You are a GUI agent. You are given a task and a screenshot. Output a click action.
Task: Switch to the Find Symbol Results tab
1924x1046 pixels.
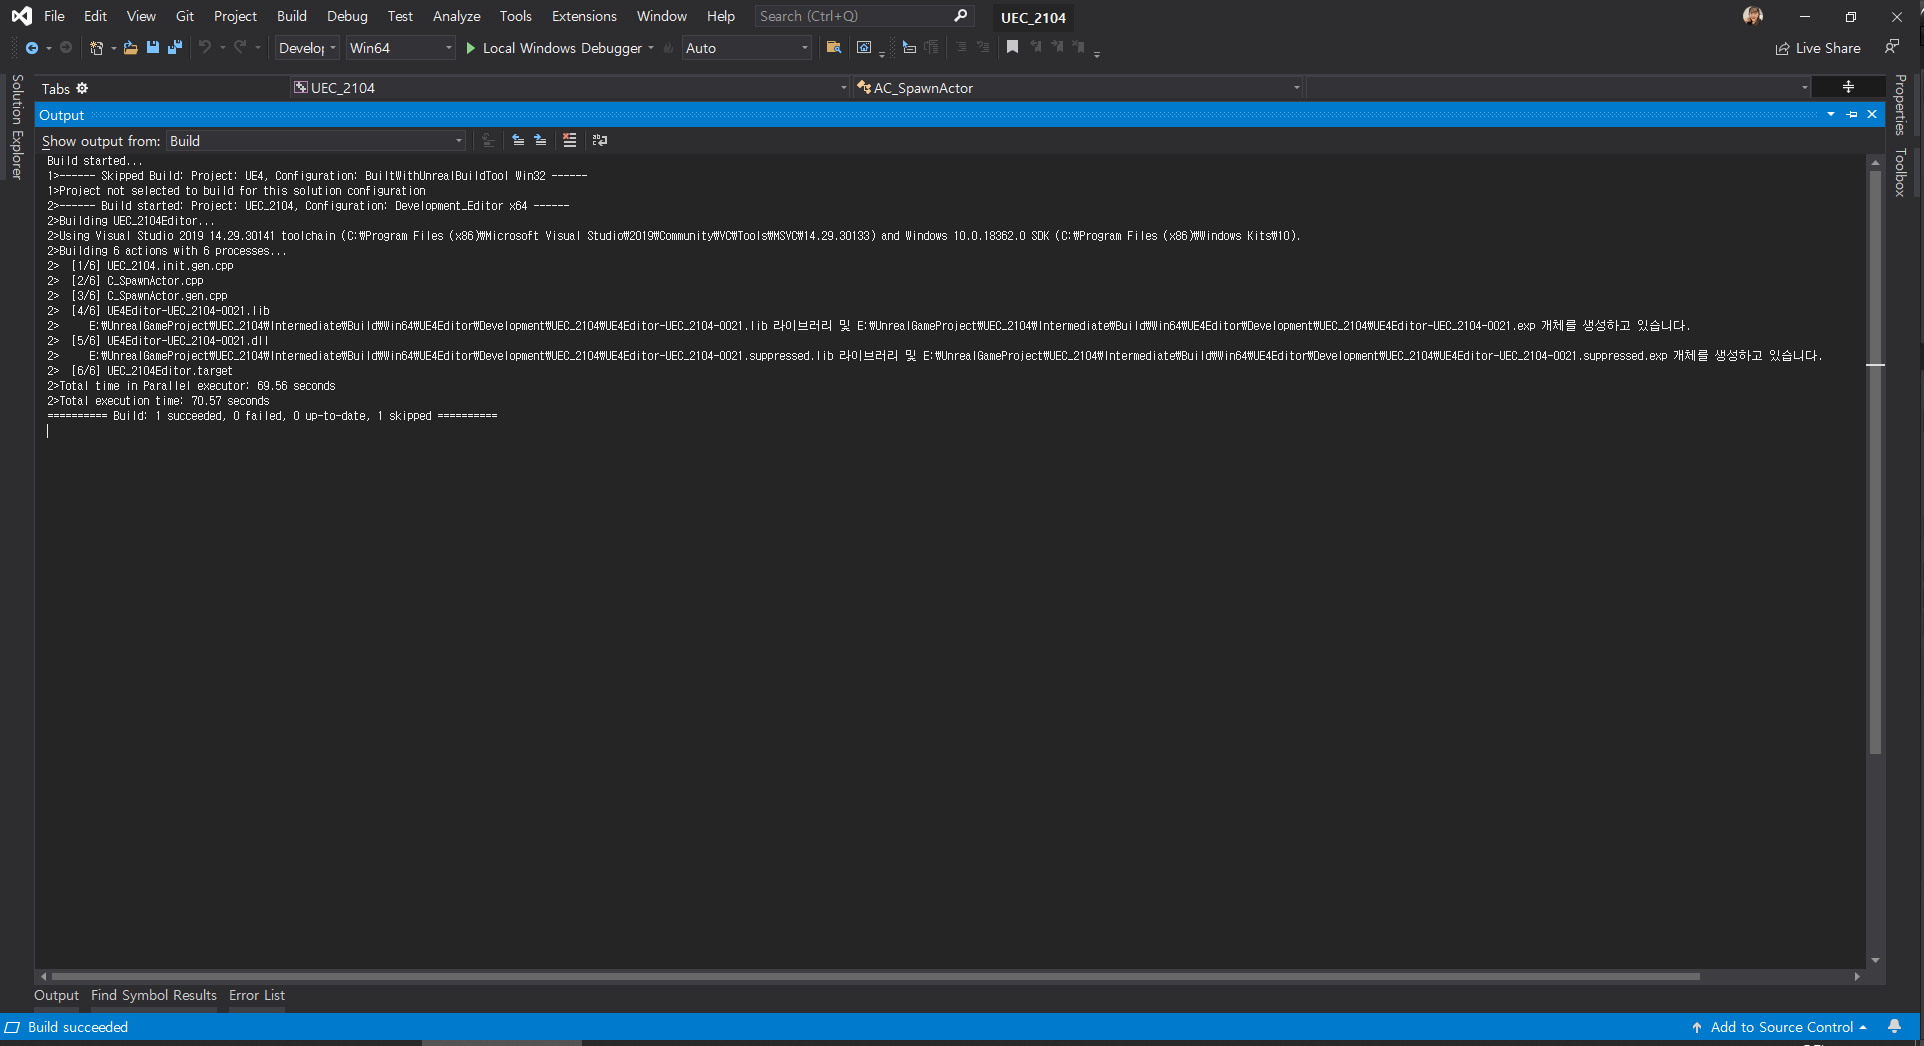coord(154,995)
